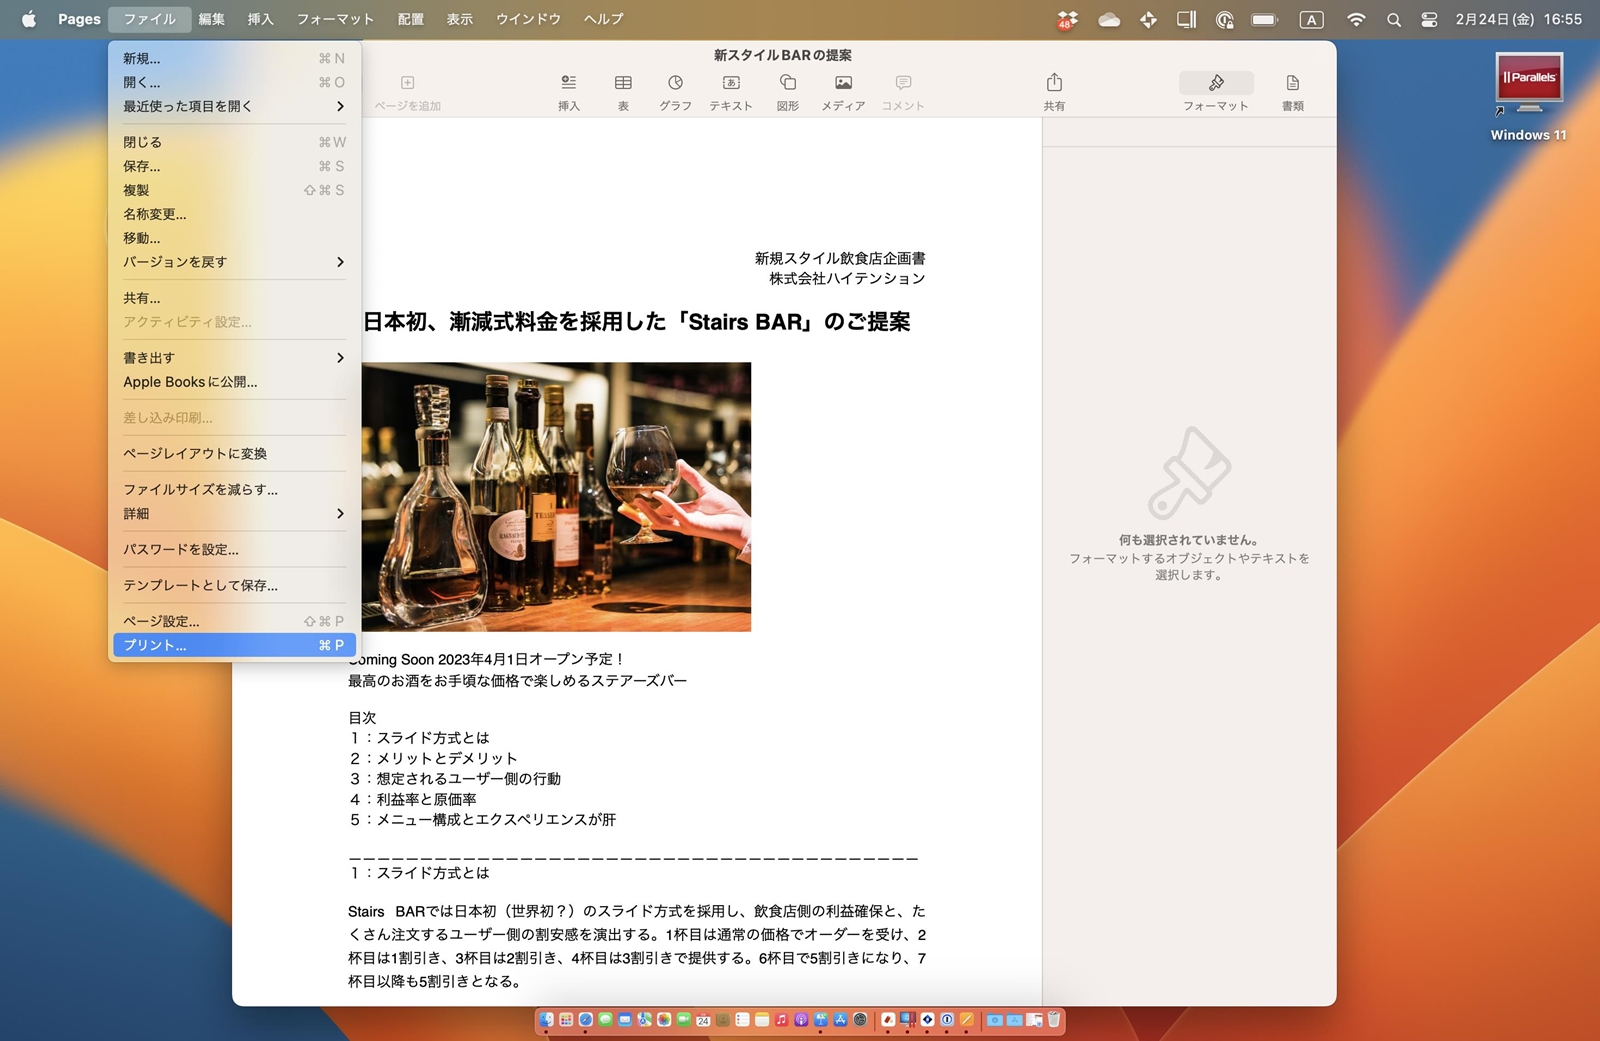Choose ページレイアウトに変換
This screenshot has height=1041, width=1600.
(x=234, y=454)
